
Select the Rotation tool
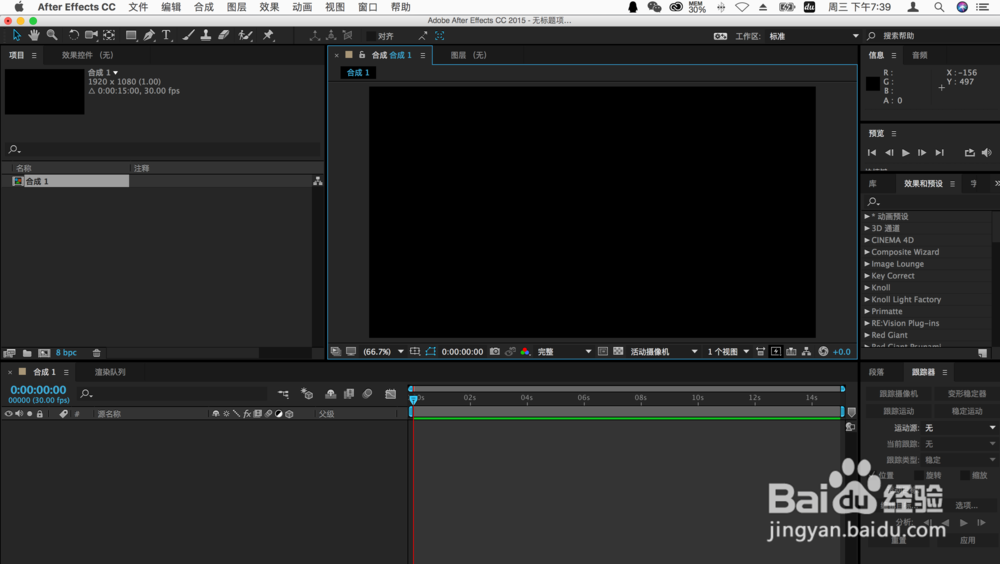pyautogui.click(x=73, y=35)
